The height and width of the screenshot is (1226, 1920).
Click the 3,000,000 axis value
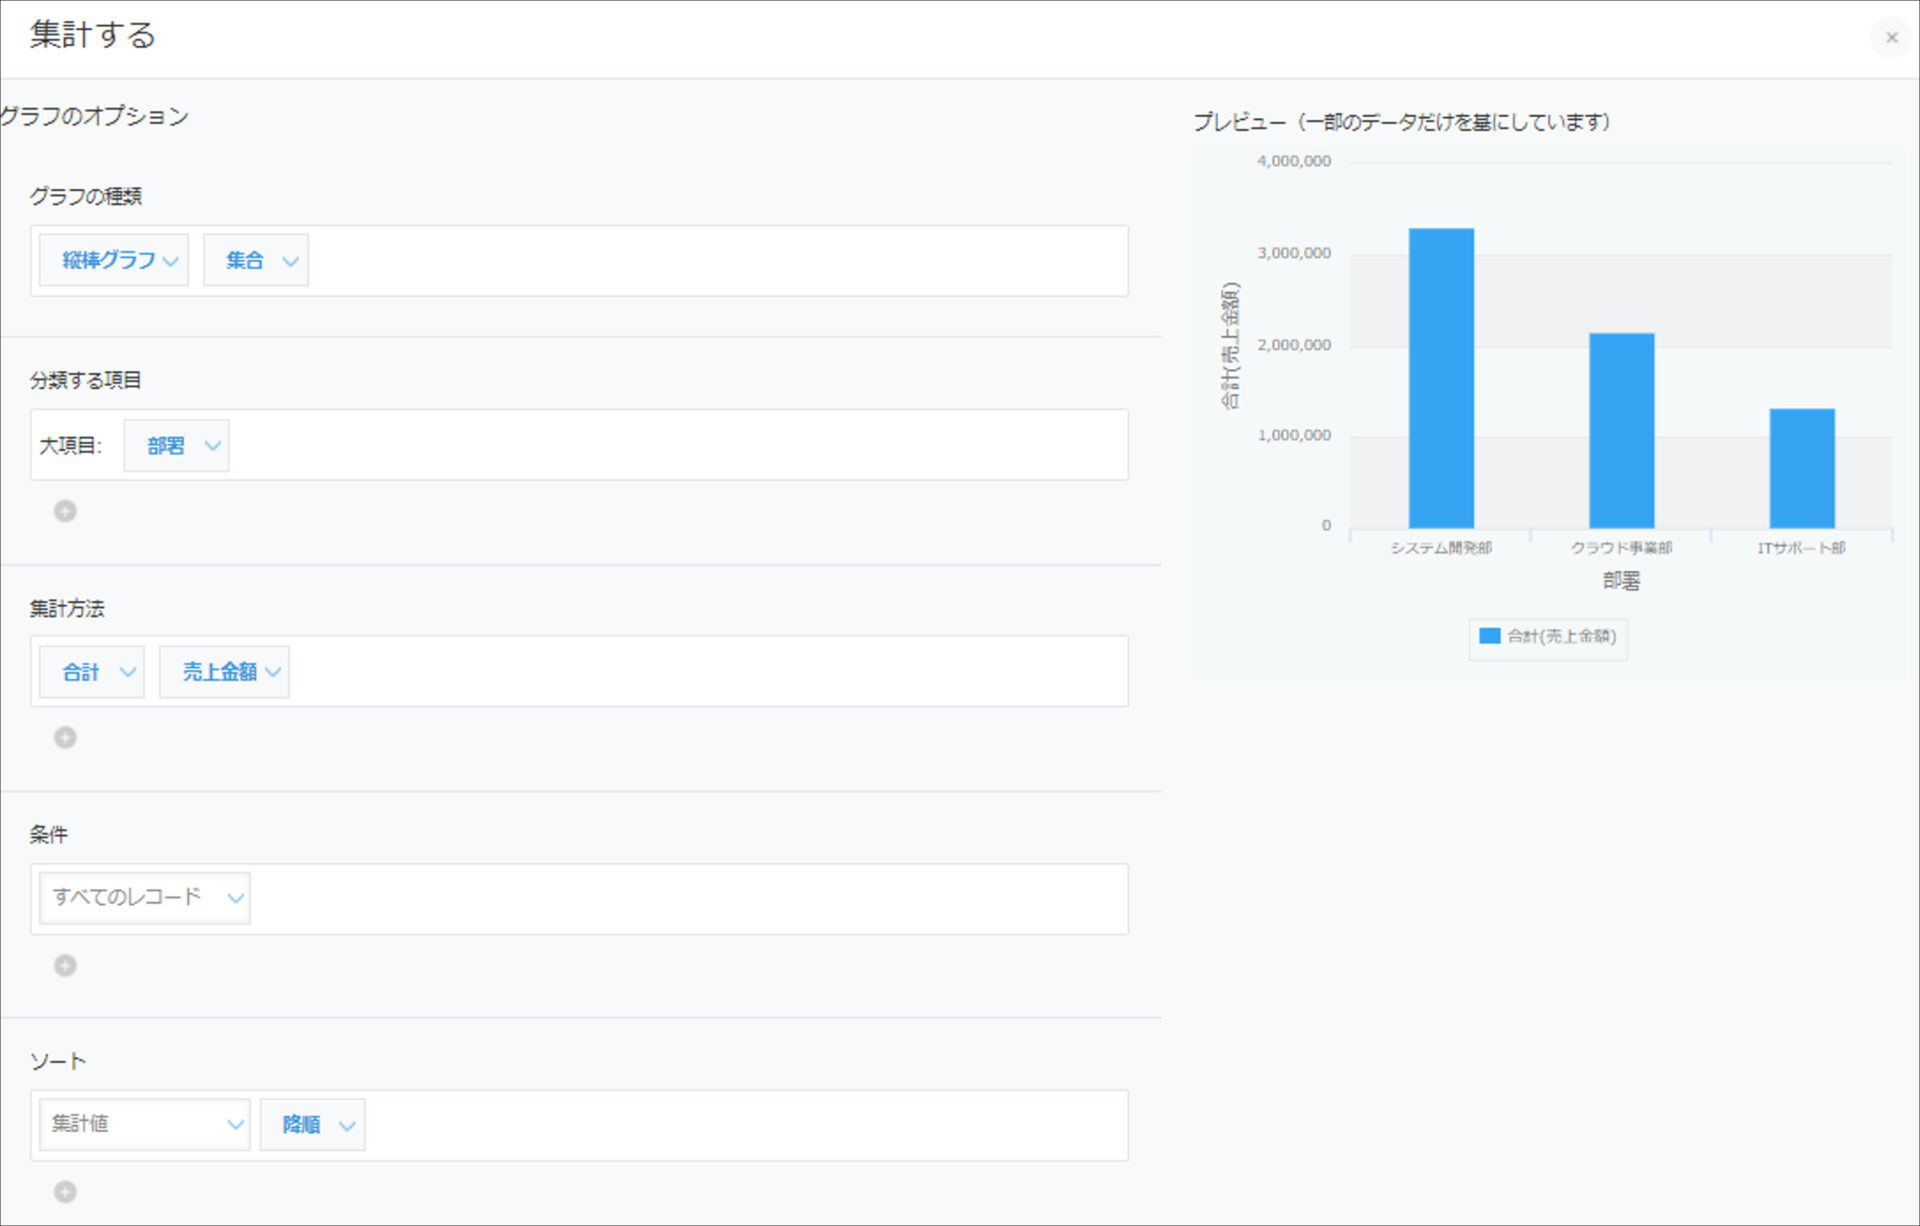coord(1294,253)
